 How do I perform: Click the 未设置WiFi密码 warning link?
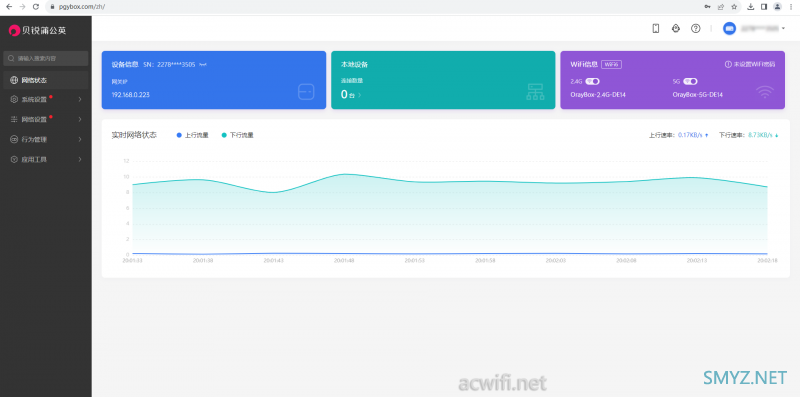pos(750,65)
